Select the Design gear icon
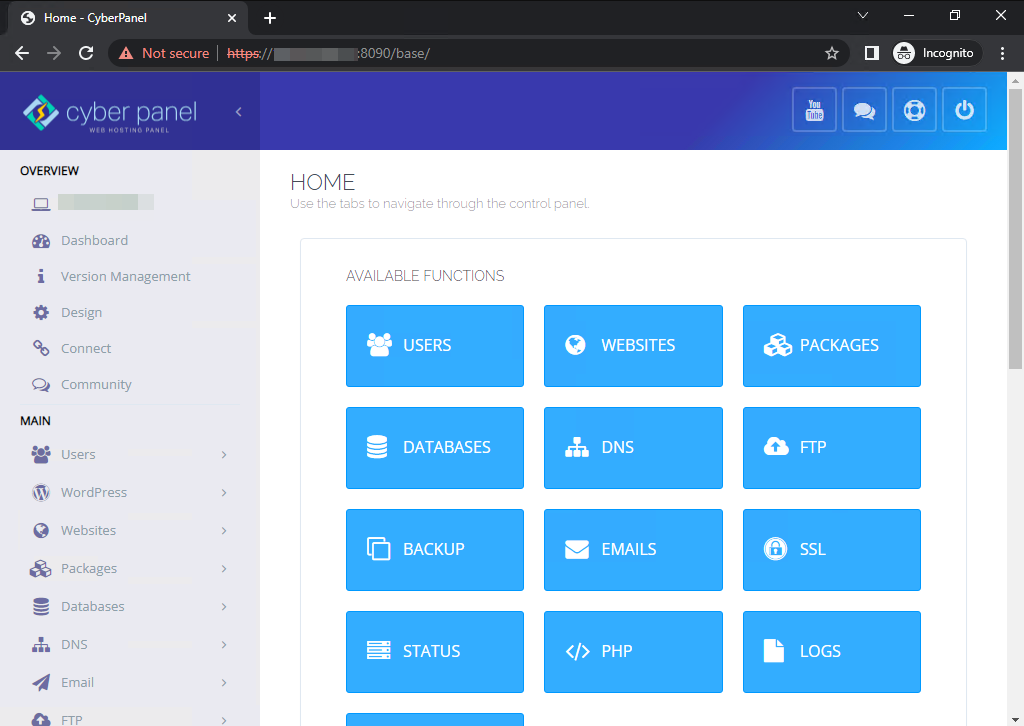Screen dimensions: 1024x726 [x=40, y=313]
